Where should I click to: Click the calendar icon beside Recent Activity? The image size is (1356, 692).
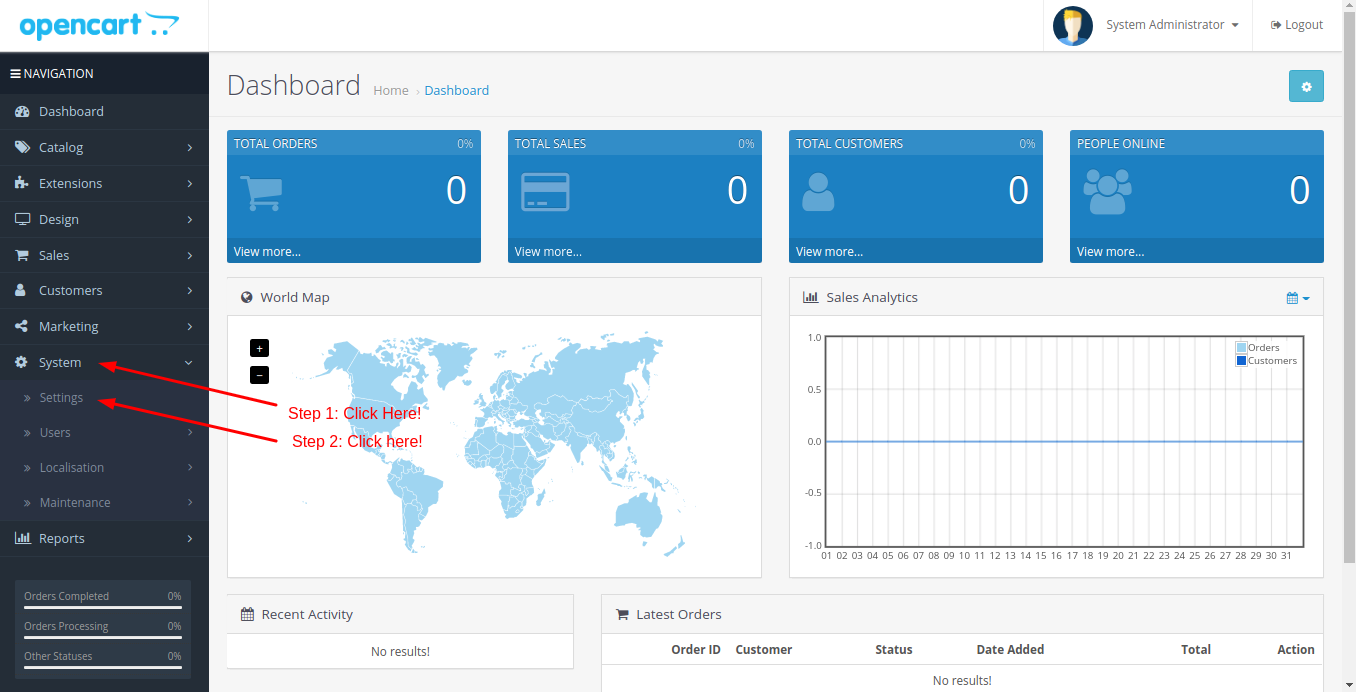[x=247, y=614]
